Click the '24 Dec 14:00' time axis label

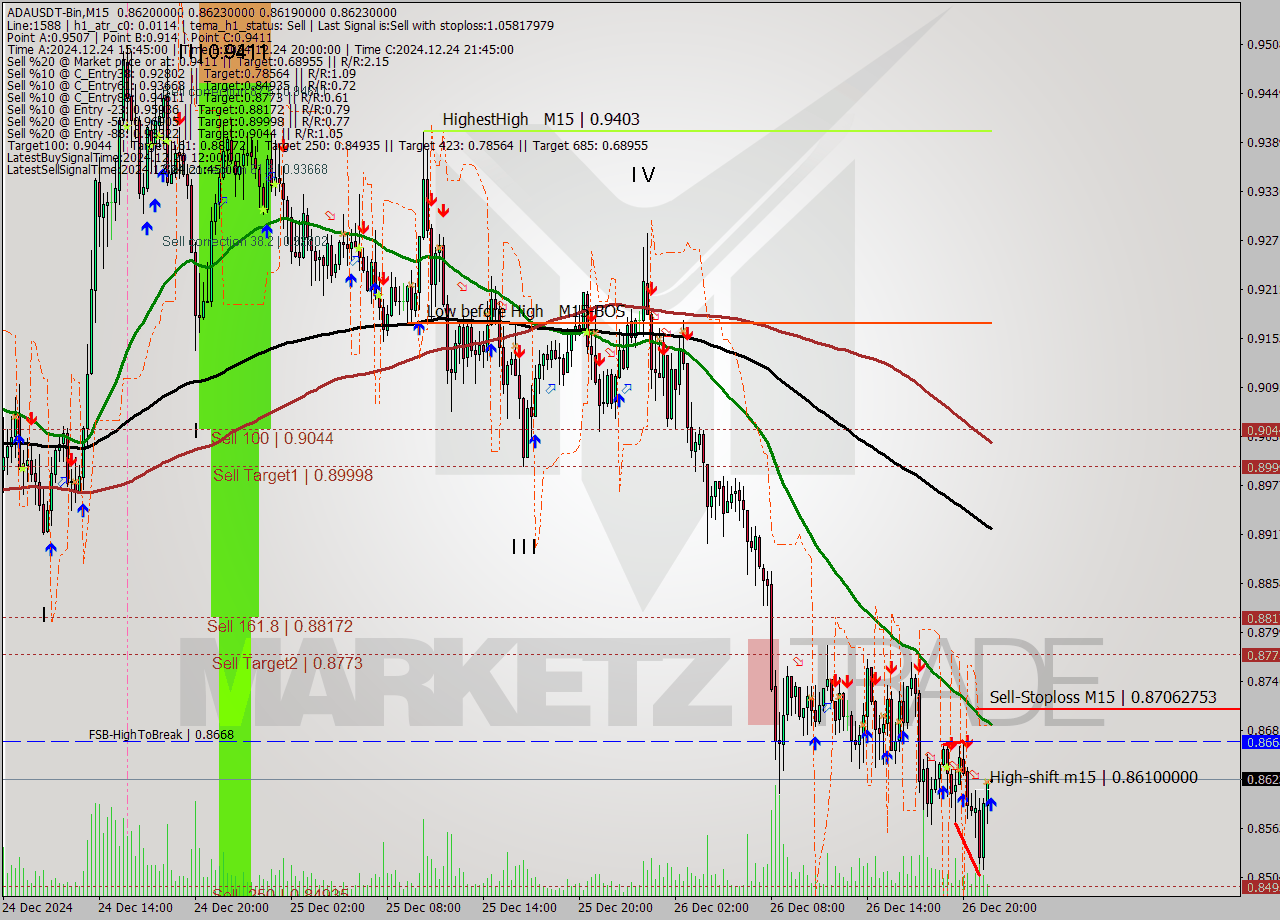135,908
